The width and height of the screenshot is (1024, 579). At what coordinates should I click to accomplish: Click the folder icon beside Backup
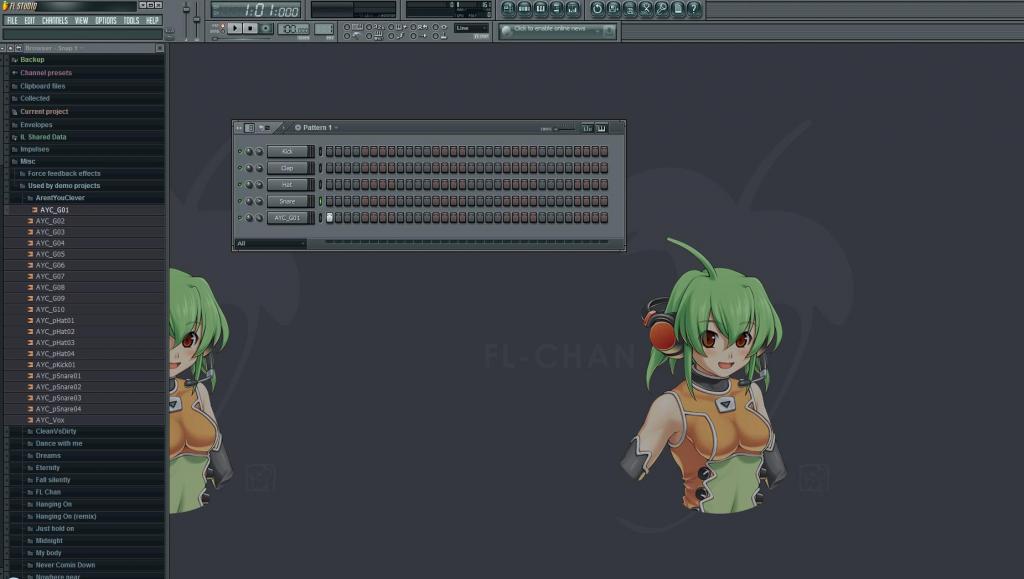coord(14,60)
